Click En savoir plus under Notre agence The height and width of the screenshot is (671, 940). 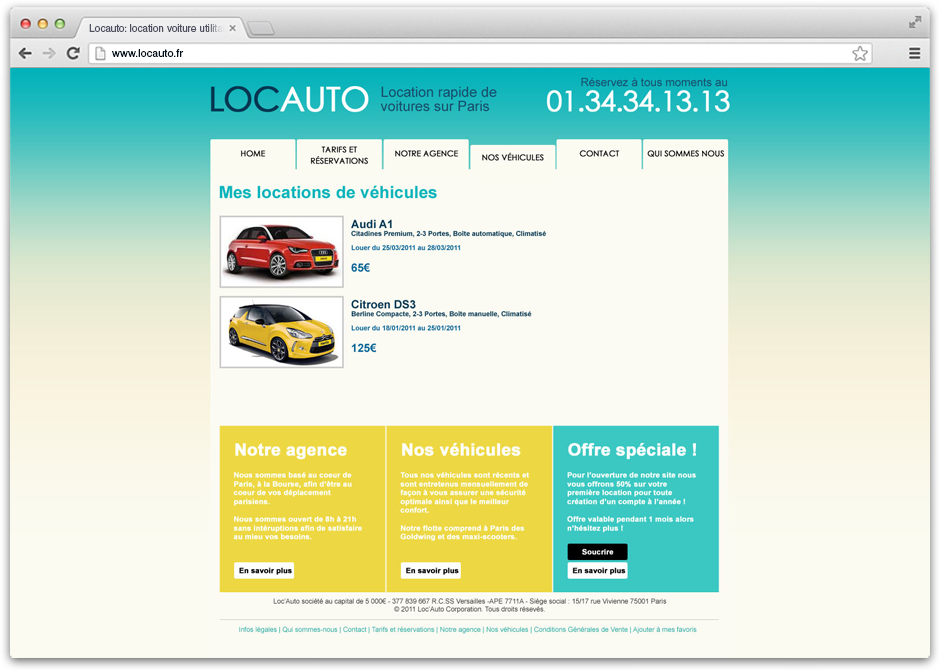click(x=265, y=570)
